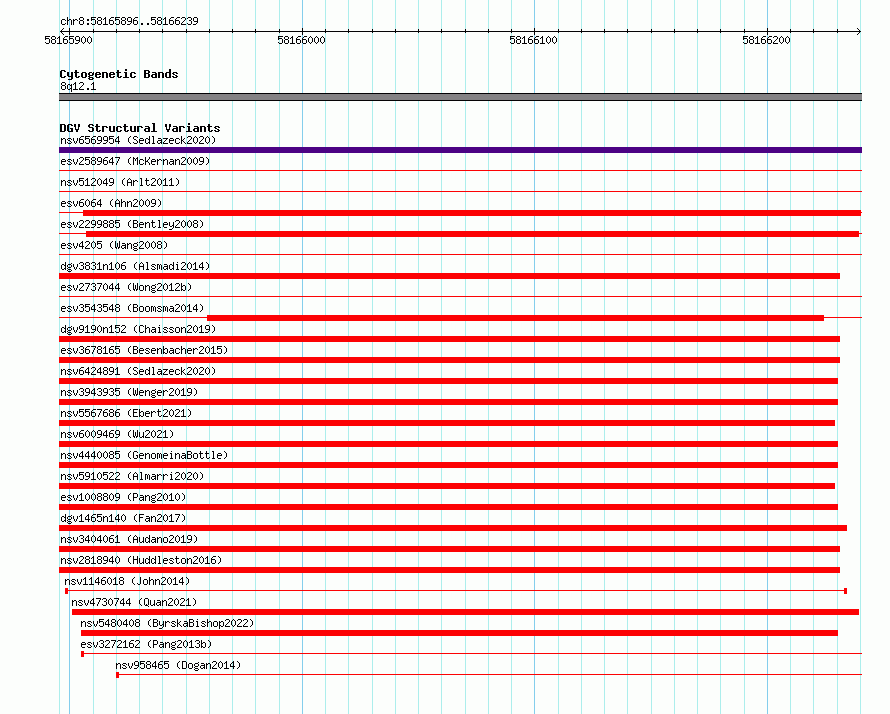The width and height of the screenshot is (890, 714).
Task: Click the nsv6569954 (Sedlazeck2020) variant label
Action: click(138, 140)
